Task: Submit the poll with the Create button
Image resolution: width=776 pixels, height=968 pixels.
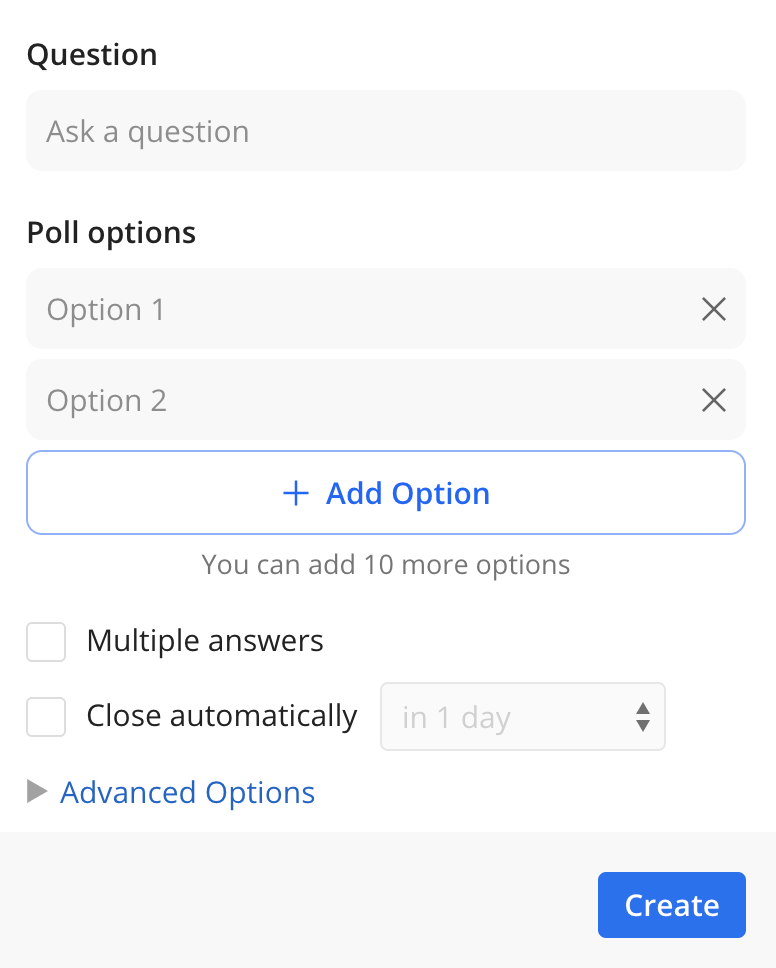Action: point(671,905)
